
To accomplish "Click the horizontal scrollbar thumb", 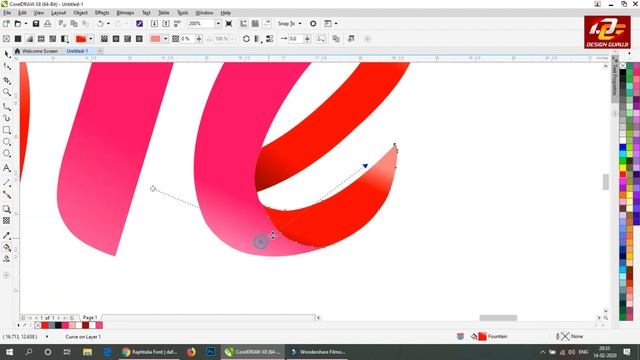I will (498, 318).
